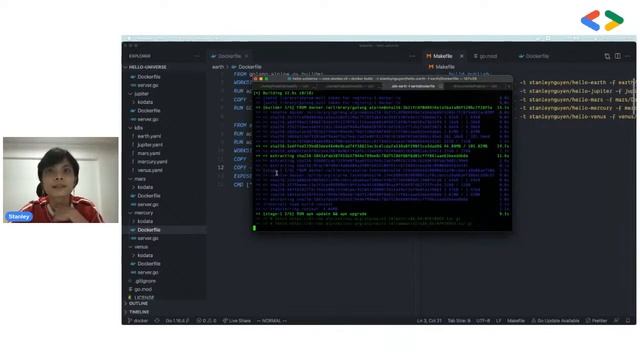This screenshot has height=360, width=640.
Task: Expand kodata folder under mars
Action: [x=145, y=187]
